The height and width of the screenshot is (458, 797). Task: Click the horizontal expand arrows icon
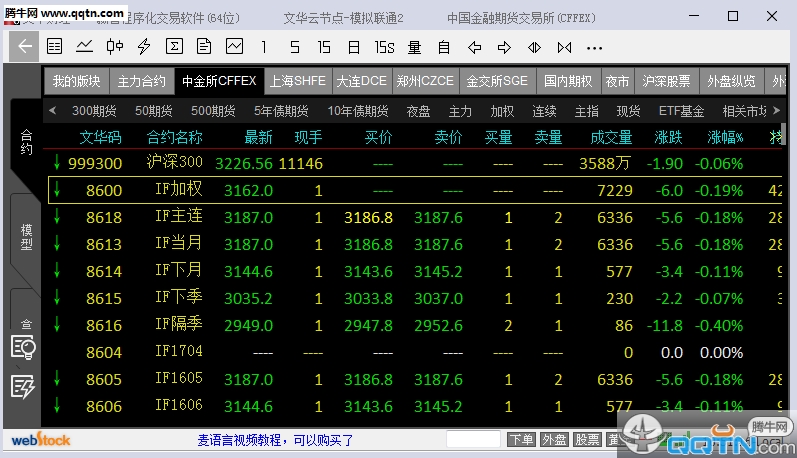point(534,47)
